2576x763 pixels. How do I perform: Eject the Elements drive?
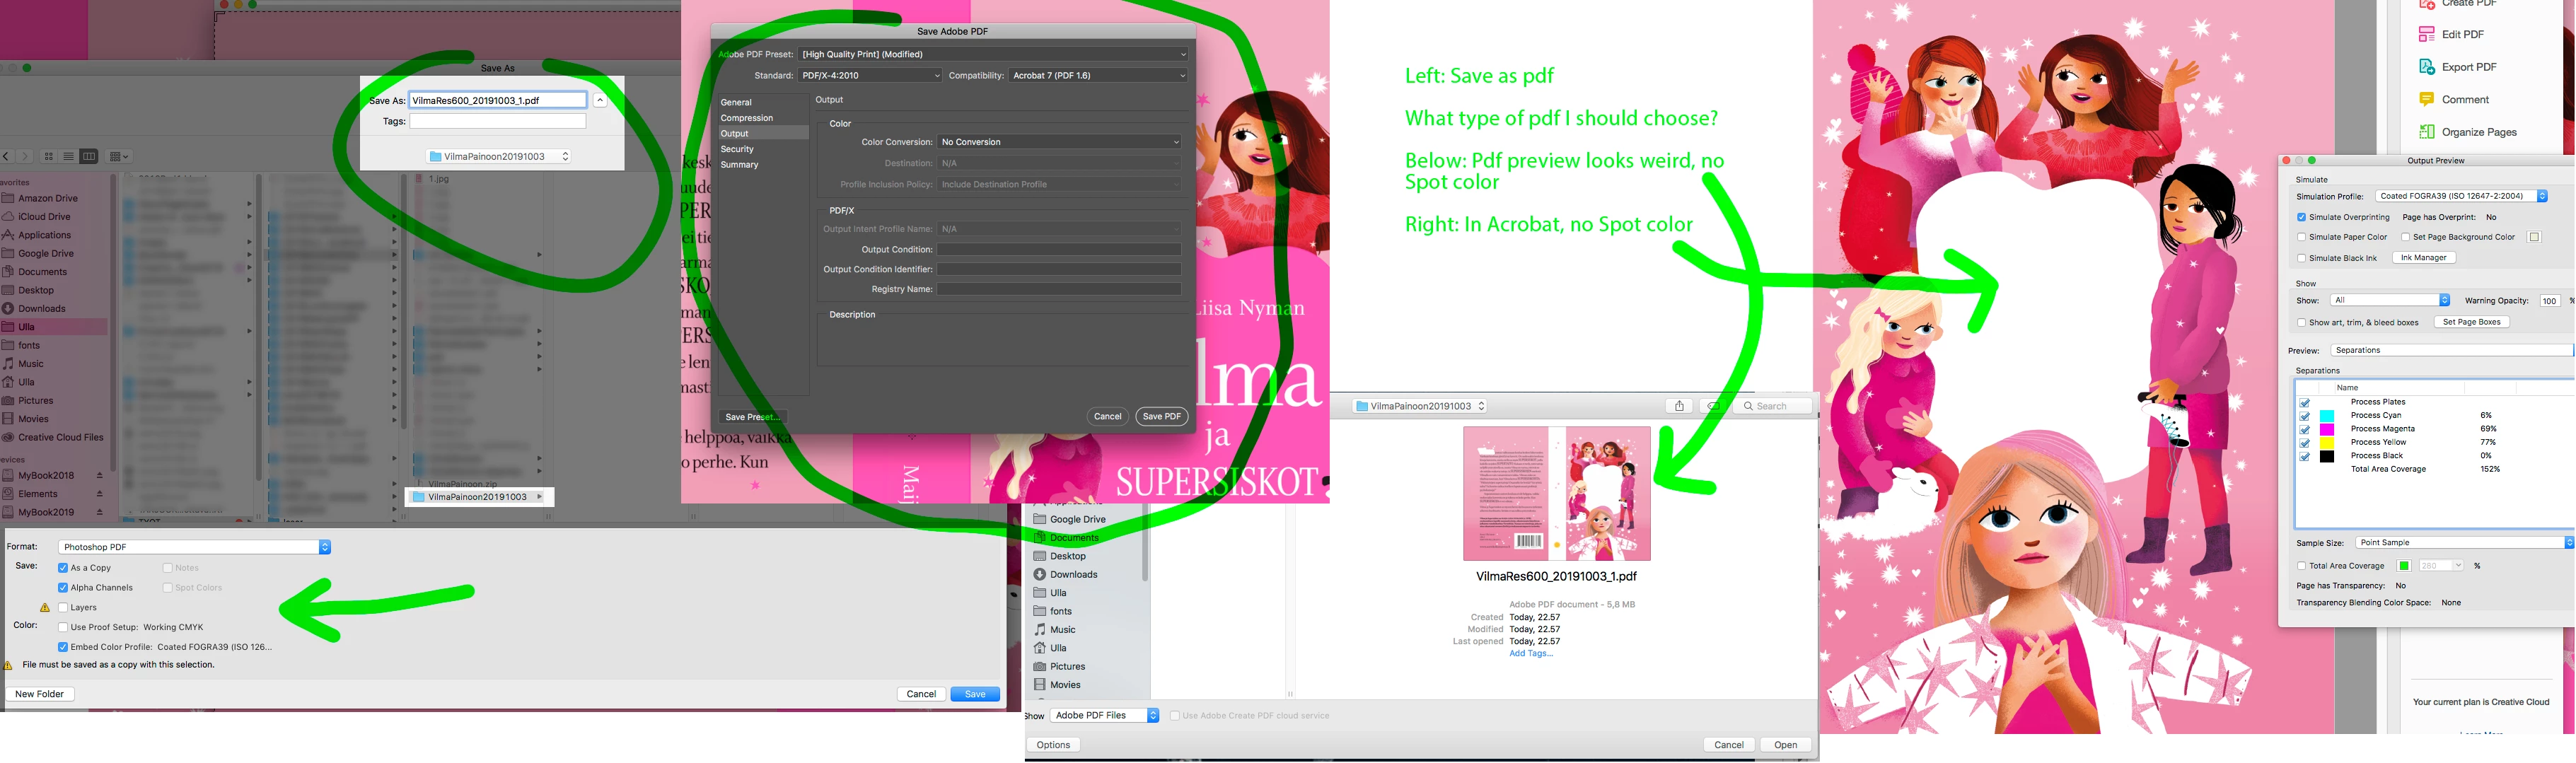[99, 494]
